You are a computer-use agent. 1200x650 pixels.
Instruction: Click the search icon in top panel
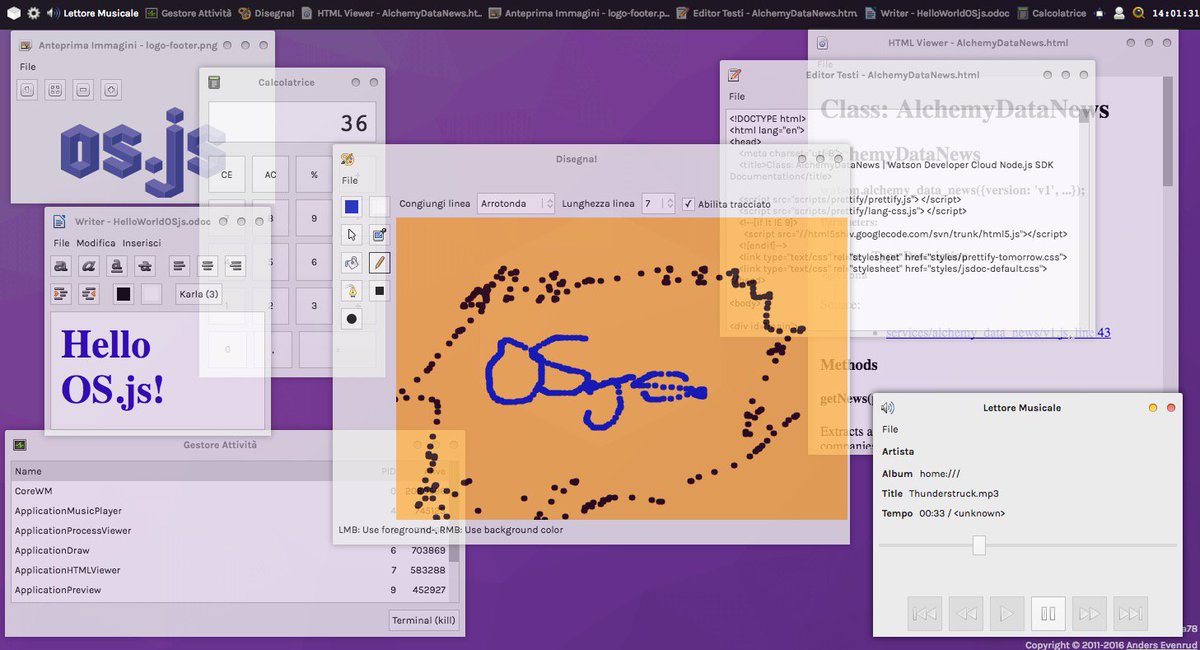pos(1138,13)
